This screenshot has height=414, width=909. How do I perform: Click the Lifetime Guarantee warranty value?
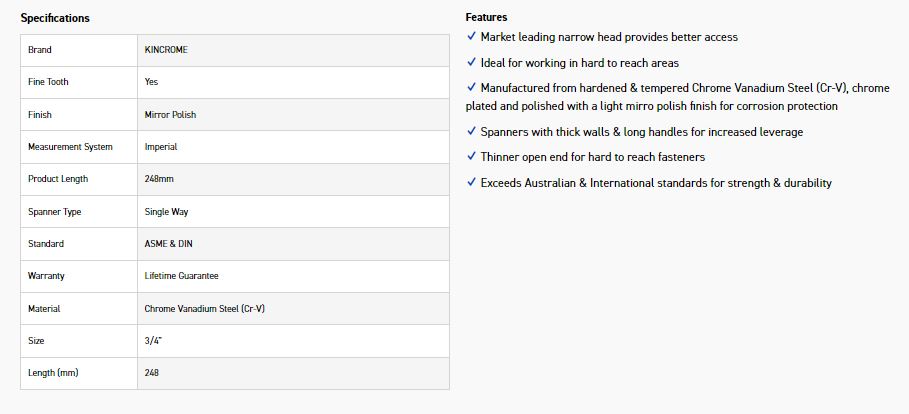click(181, 276)
